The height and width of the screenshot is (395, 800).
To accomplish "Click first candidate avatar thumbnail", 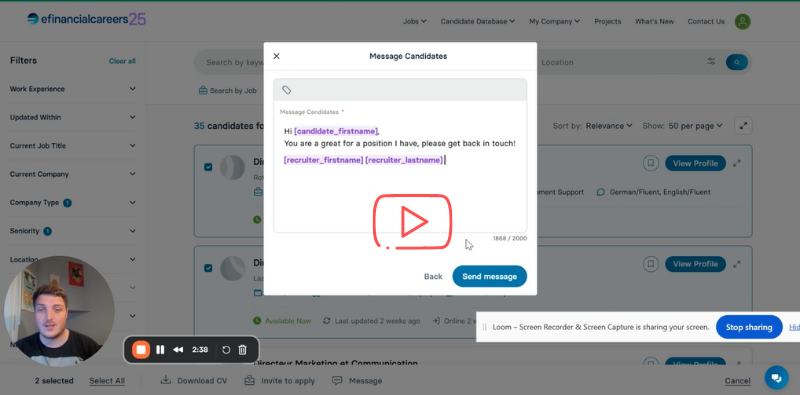I will click(233, 167).
